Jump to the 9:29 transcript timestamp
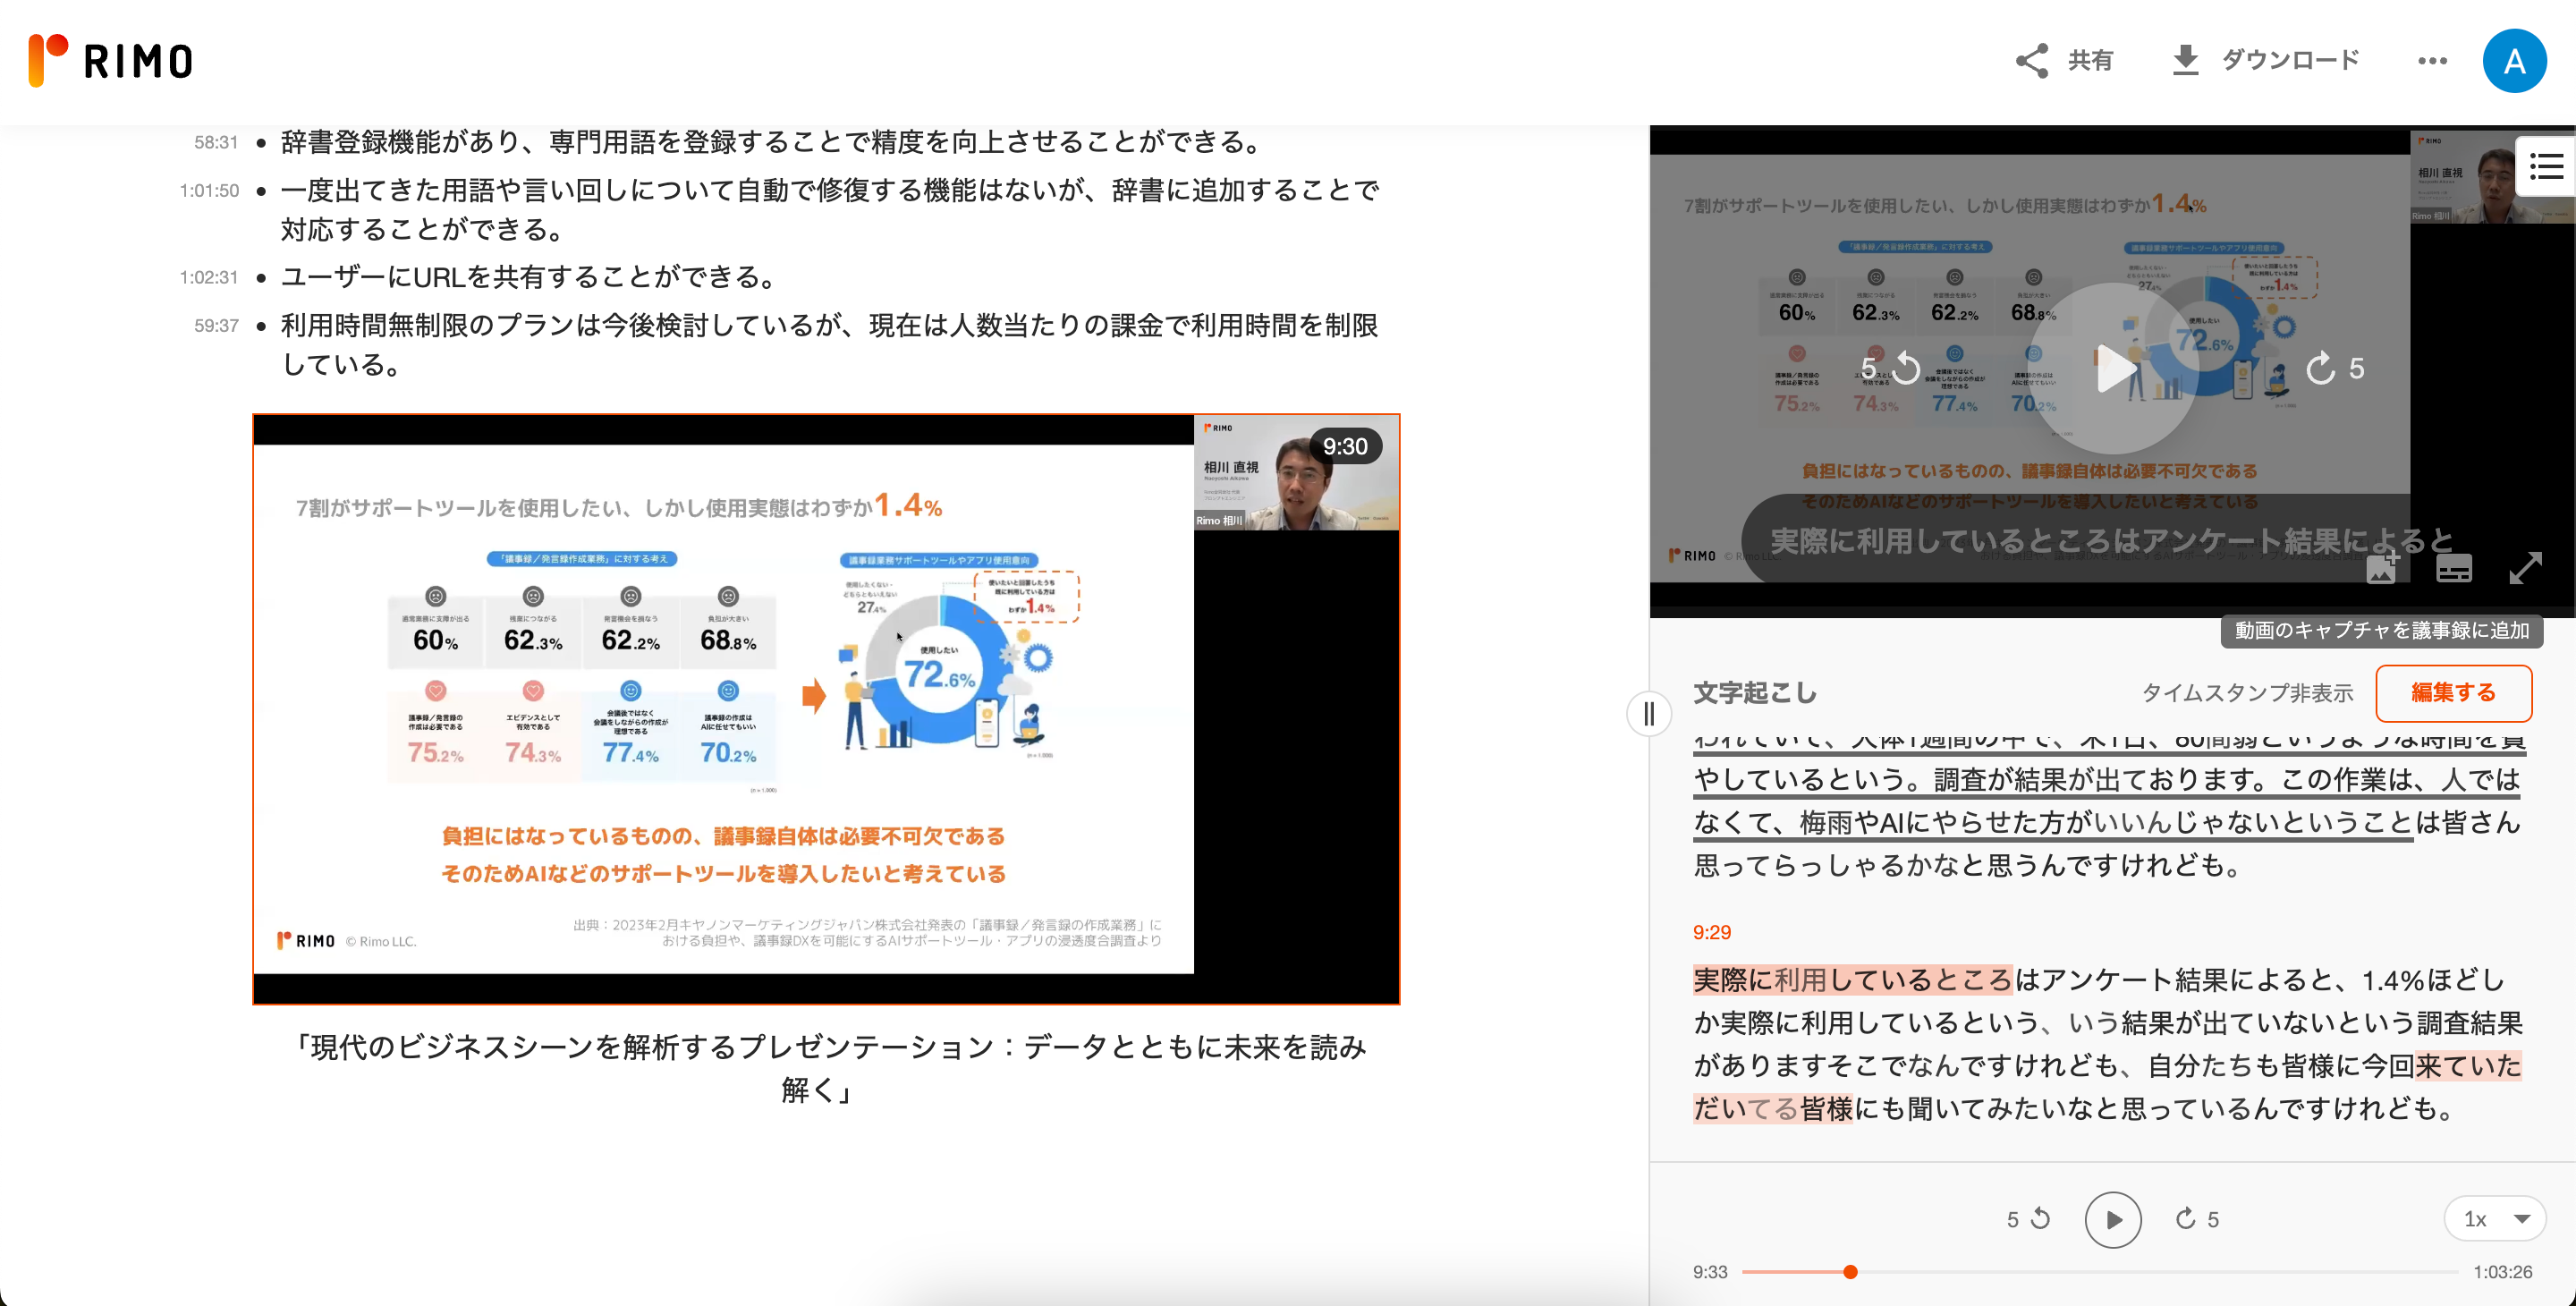Viewport: 2576px width, 1306px height. 1711,932
